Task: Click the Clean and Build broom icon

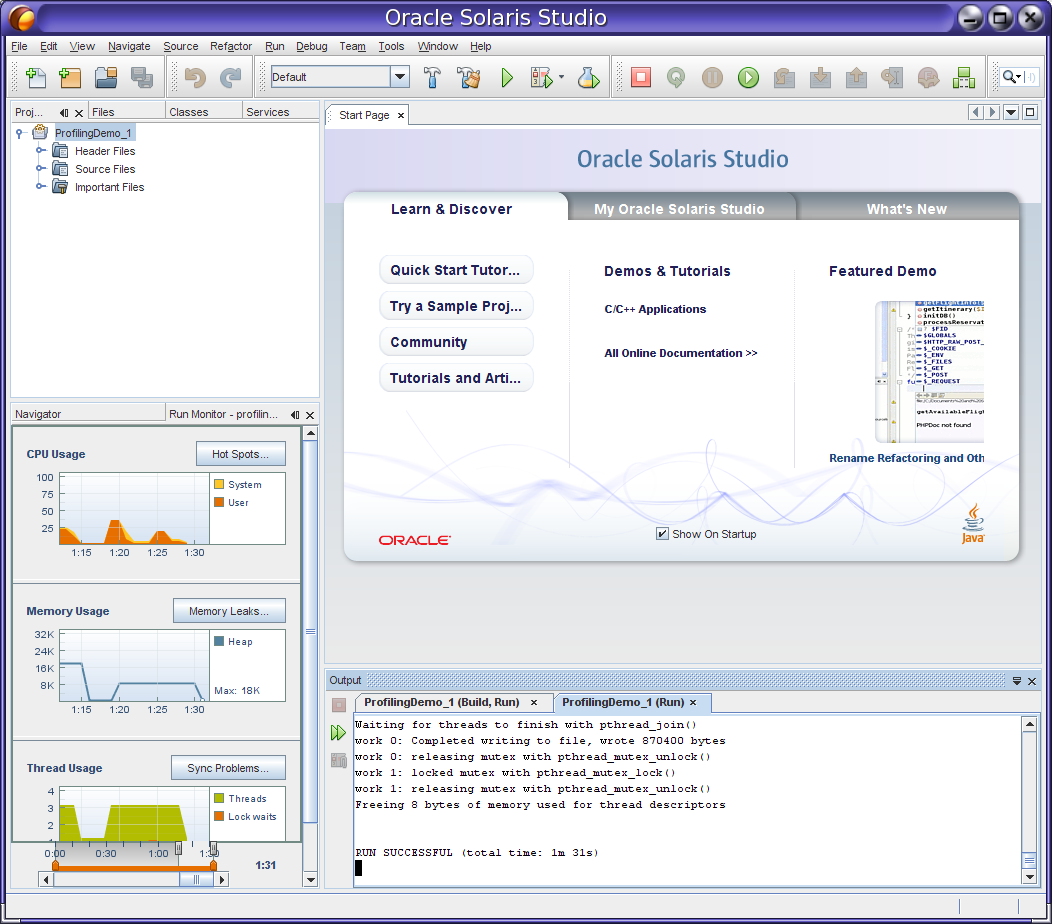Action: (x=469, y=78)
